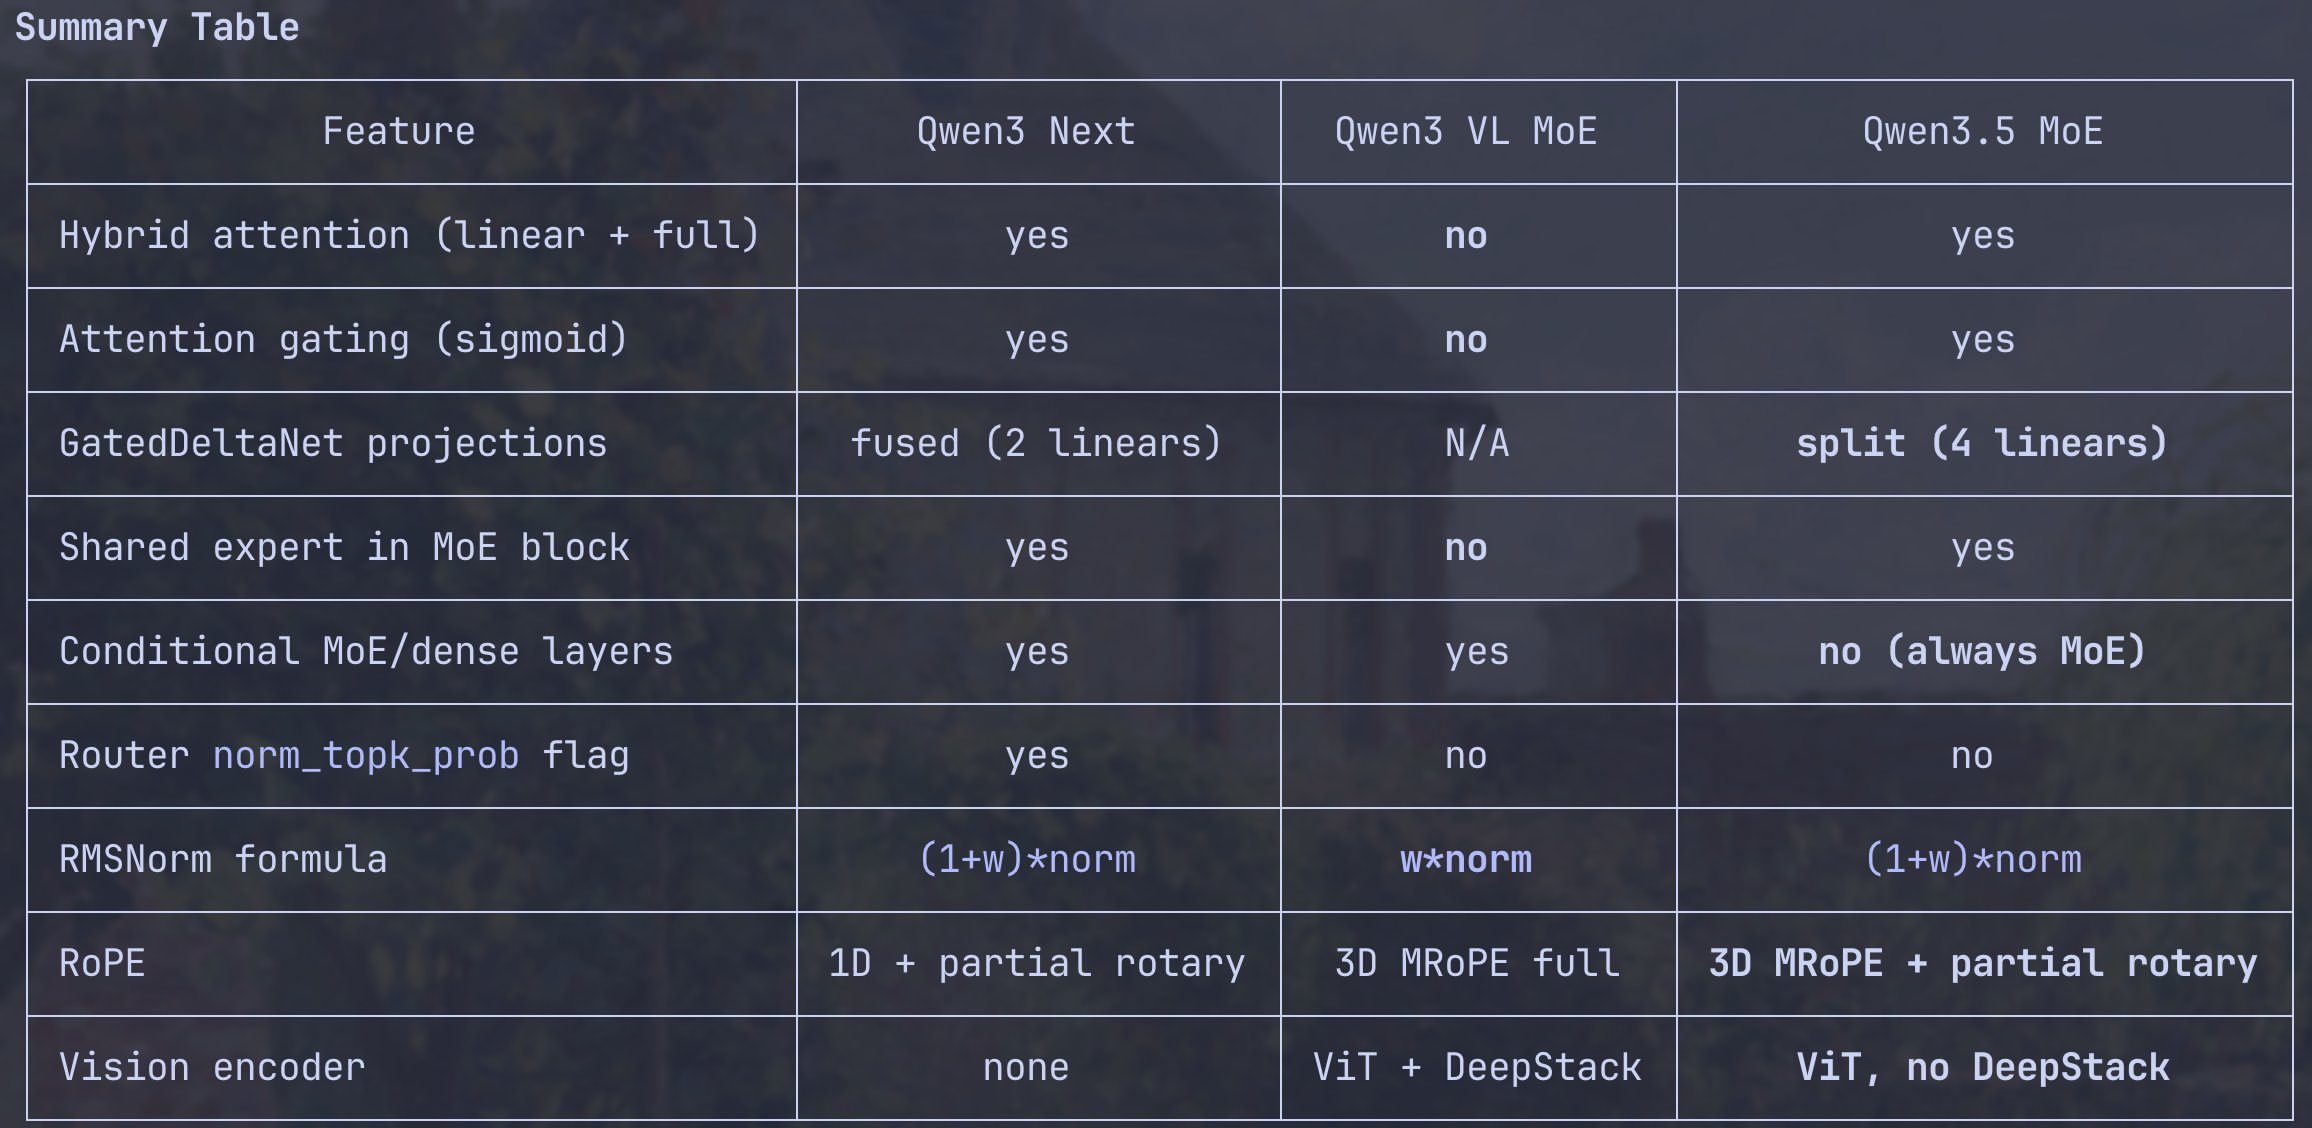Click the Attention gating (sigmoid) cell
Viewport: 2312px width, 1128px height.
[x=343, y=339]
